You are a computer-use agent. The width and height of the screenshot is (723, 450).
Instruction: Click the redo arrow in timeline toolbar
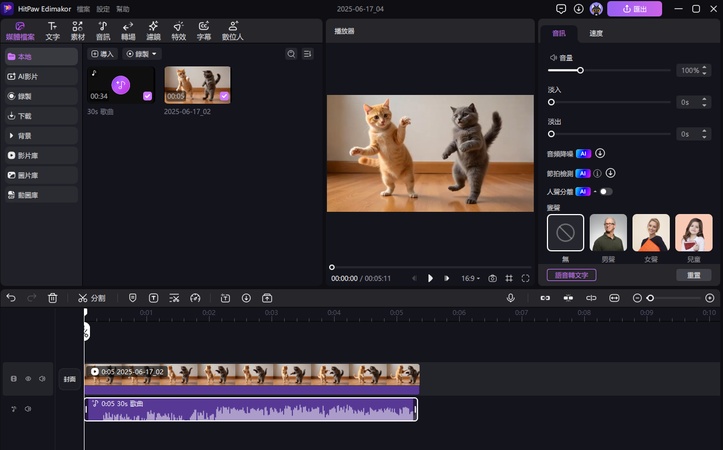[32, 298]
